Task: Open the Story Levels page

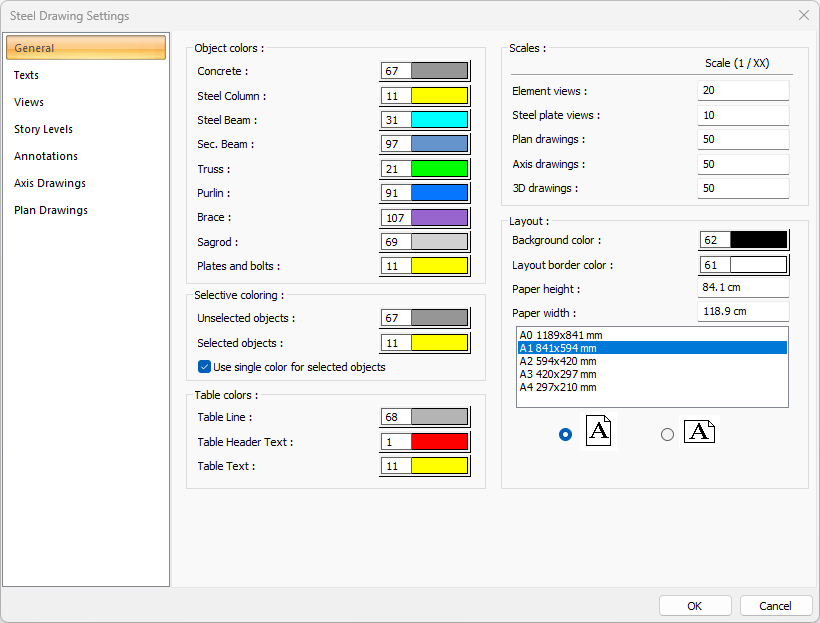Action: point(43,129)
